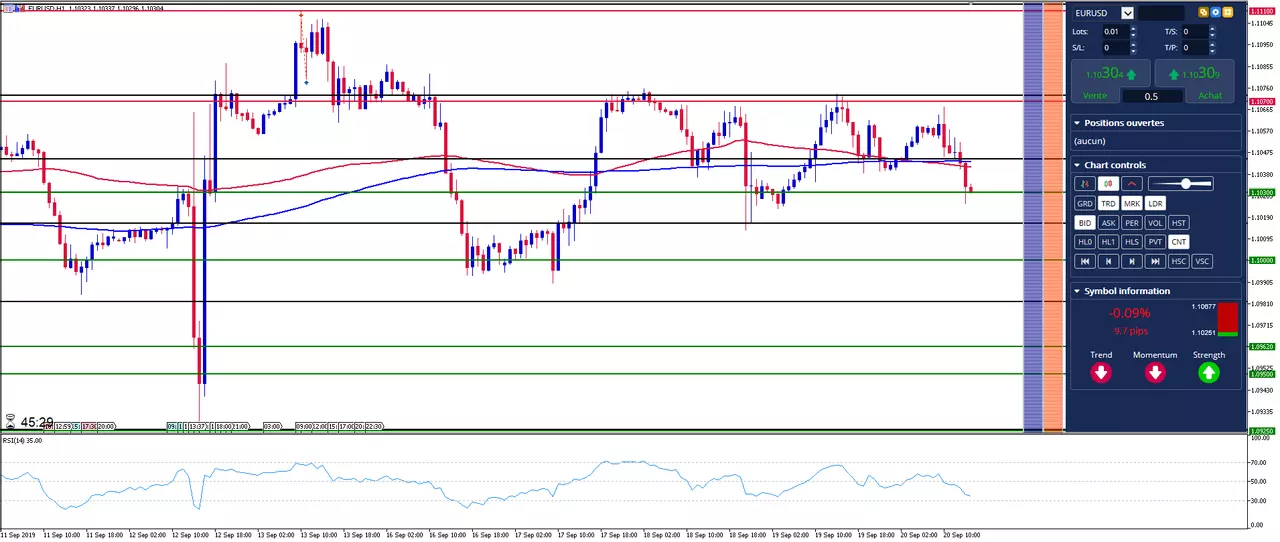1280x542 pixels.
Task: Click the 1.10700 red price level tag
Action: 1262,102
